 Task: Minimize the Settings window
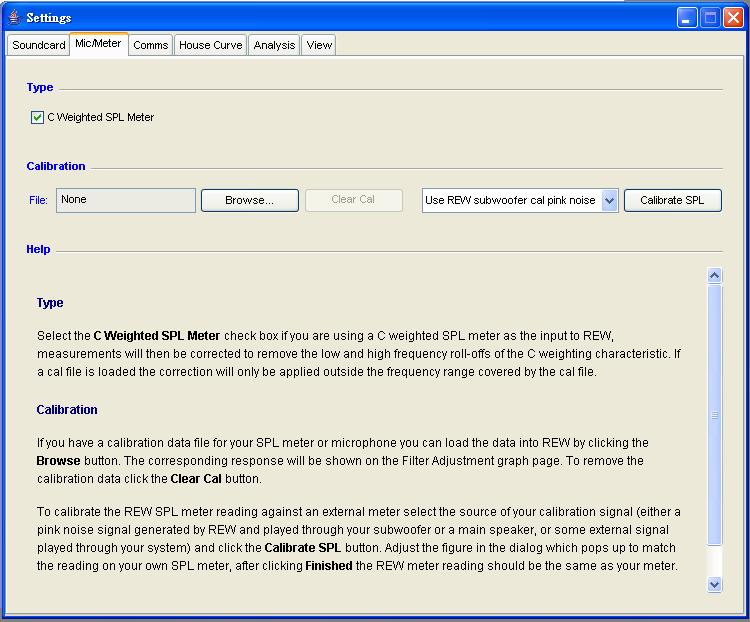click(687, 17)
